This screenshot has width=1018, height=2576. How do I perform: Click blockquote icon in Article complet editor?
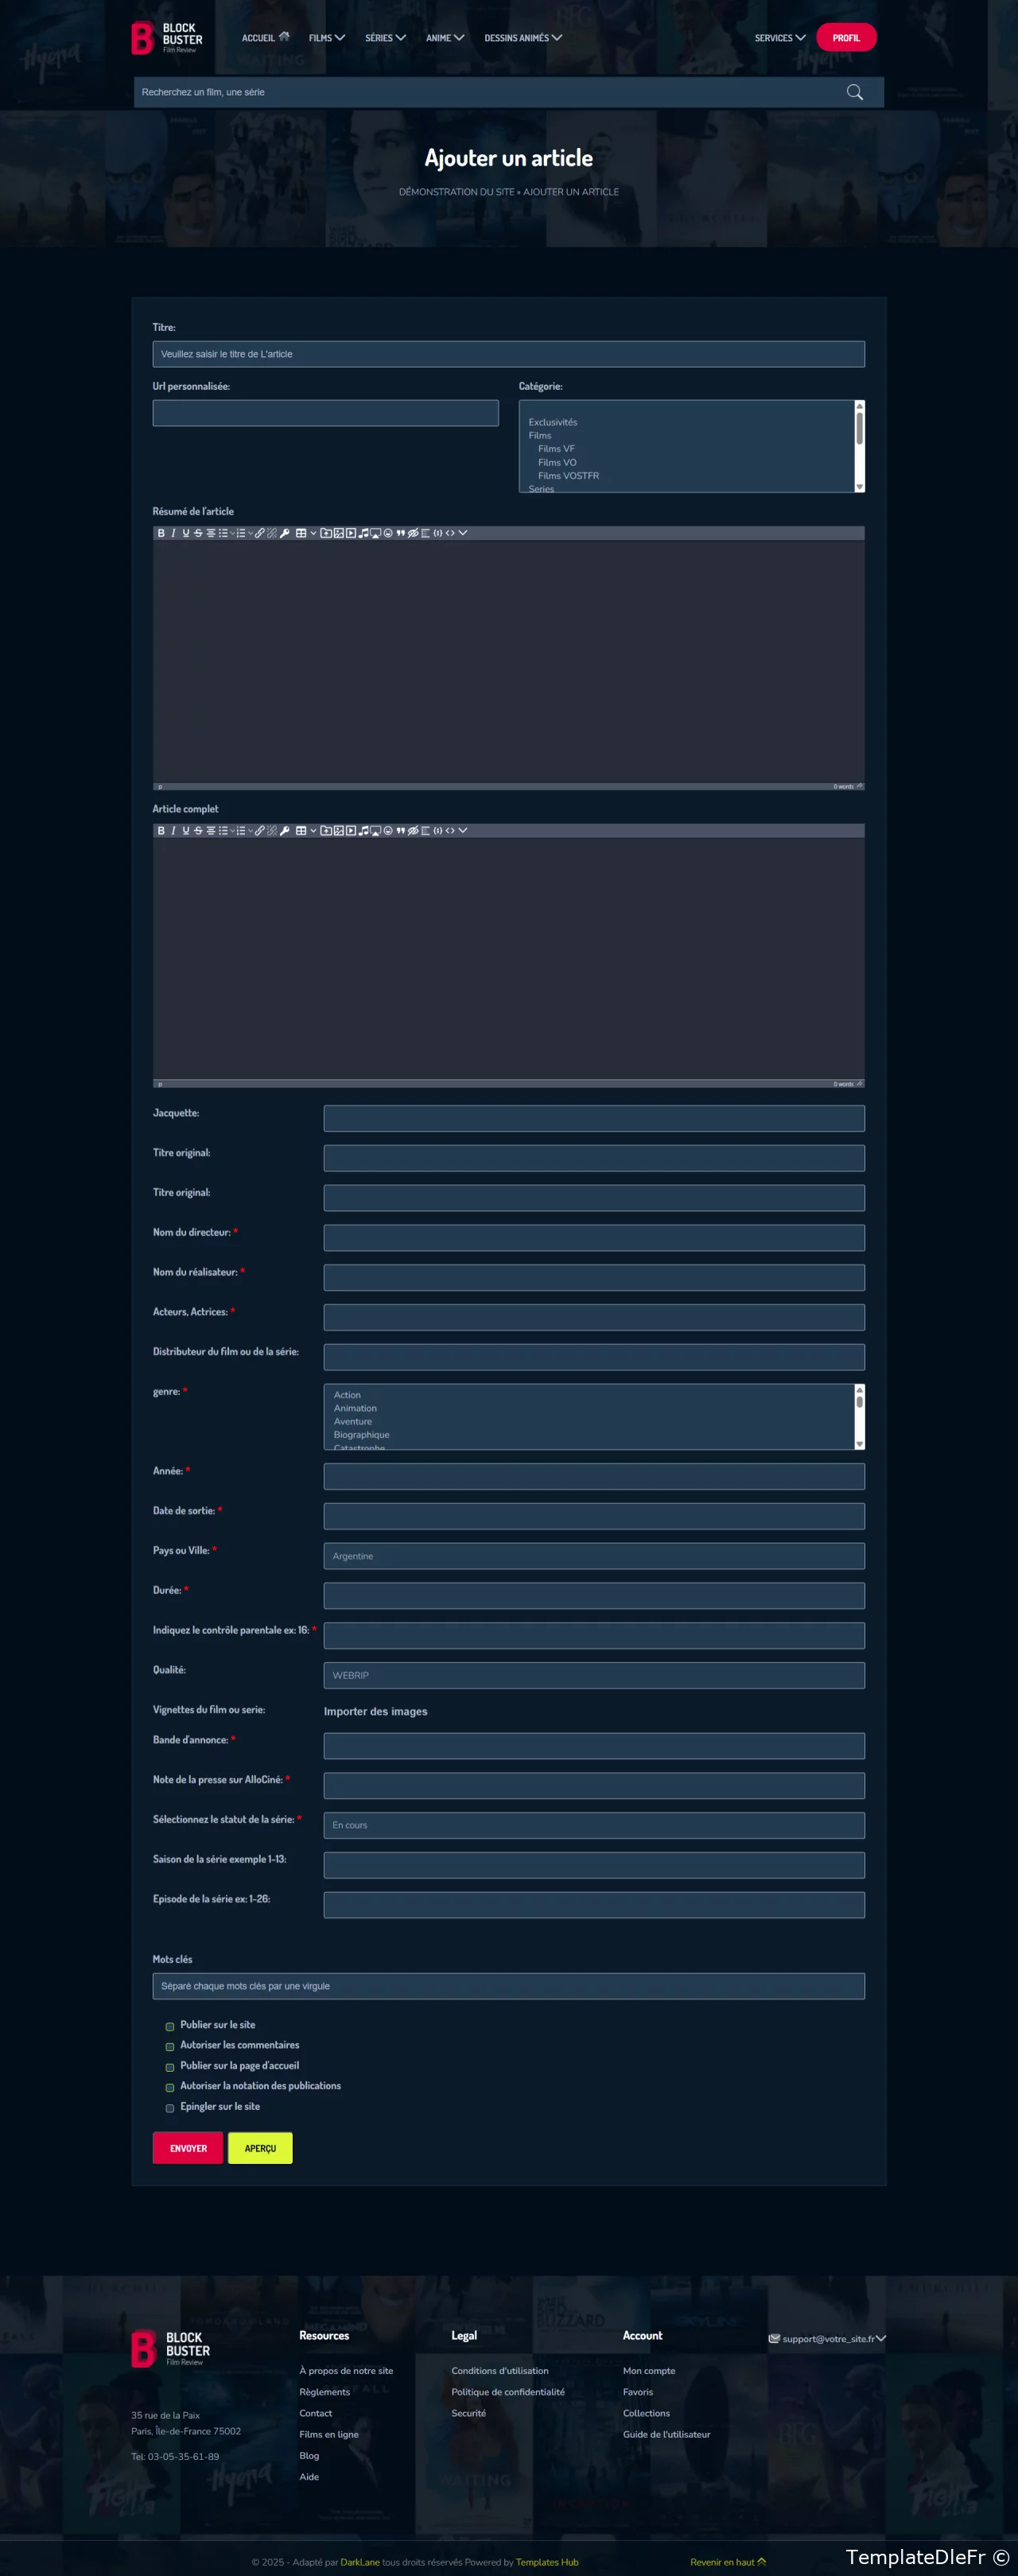pos(401,831)
